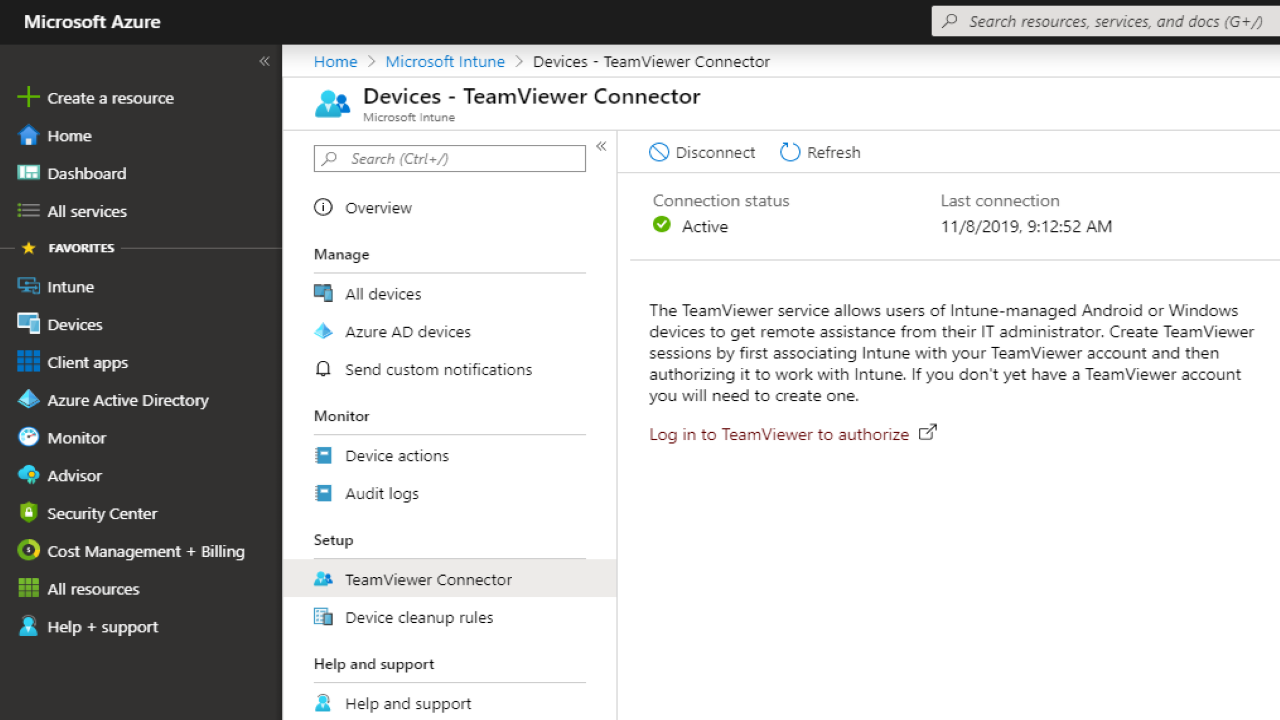
Task: Click the FAVORITES star header
Action: [x=68, y=248]
